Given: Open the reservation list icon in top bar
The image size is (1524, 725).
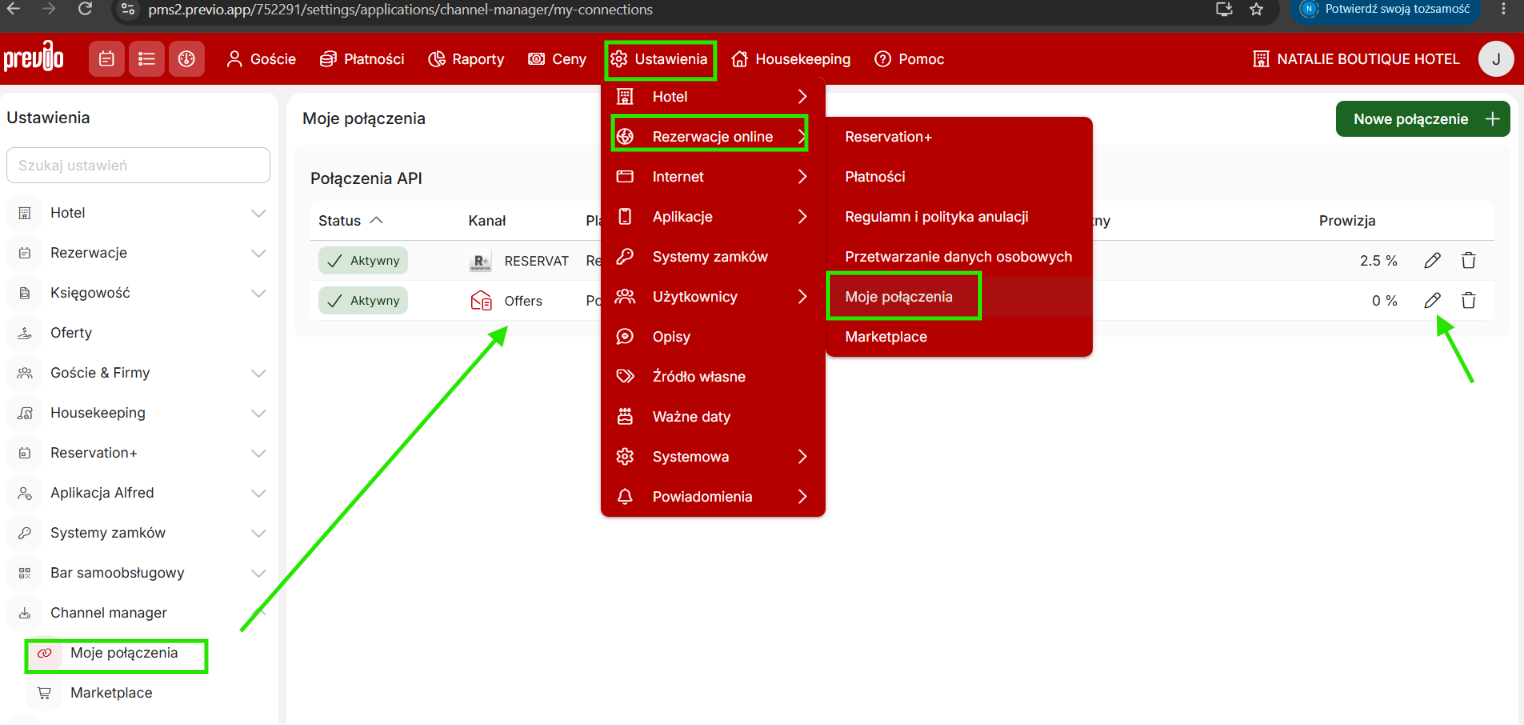Looking at the screenshot, I should 147,59.
